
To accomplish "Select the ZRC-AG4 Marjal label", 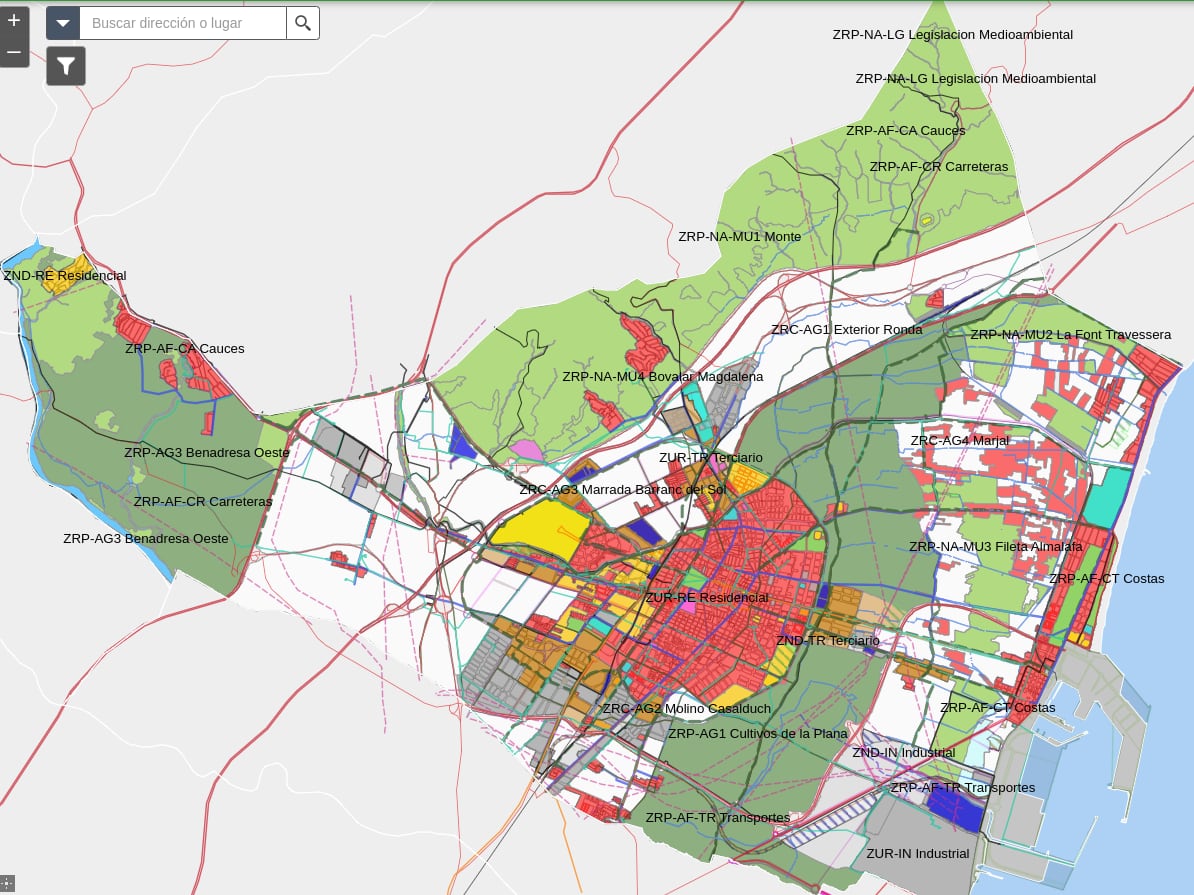I will (x=959, y=441).
